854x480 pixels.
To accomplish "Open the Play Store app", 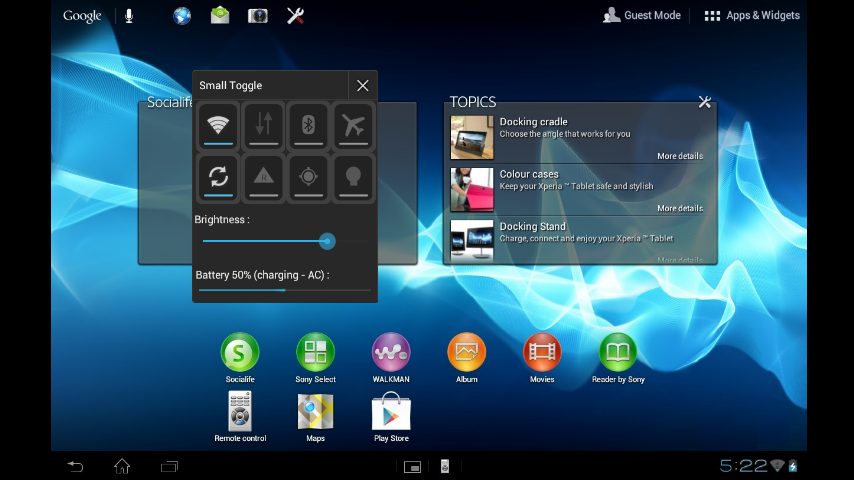I will tap(390, 412).
